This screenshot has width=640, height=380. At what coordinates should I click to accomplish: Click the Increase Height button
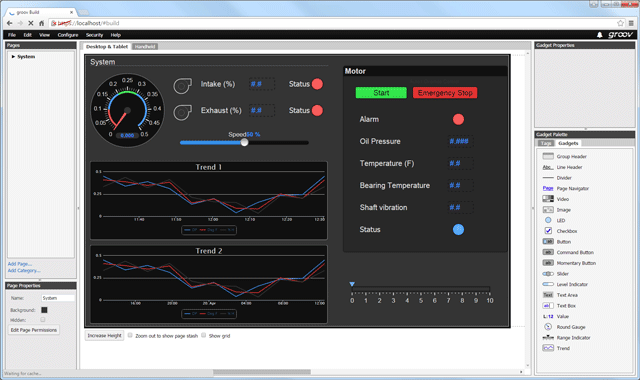pos(104,336)
